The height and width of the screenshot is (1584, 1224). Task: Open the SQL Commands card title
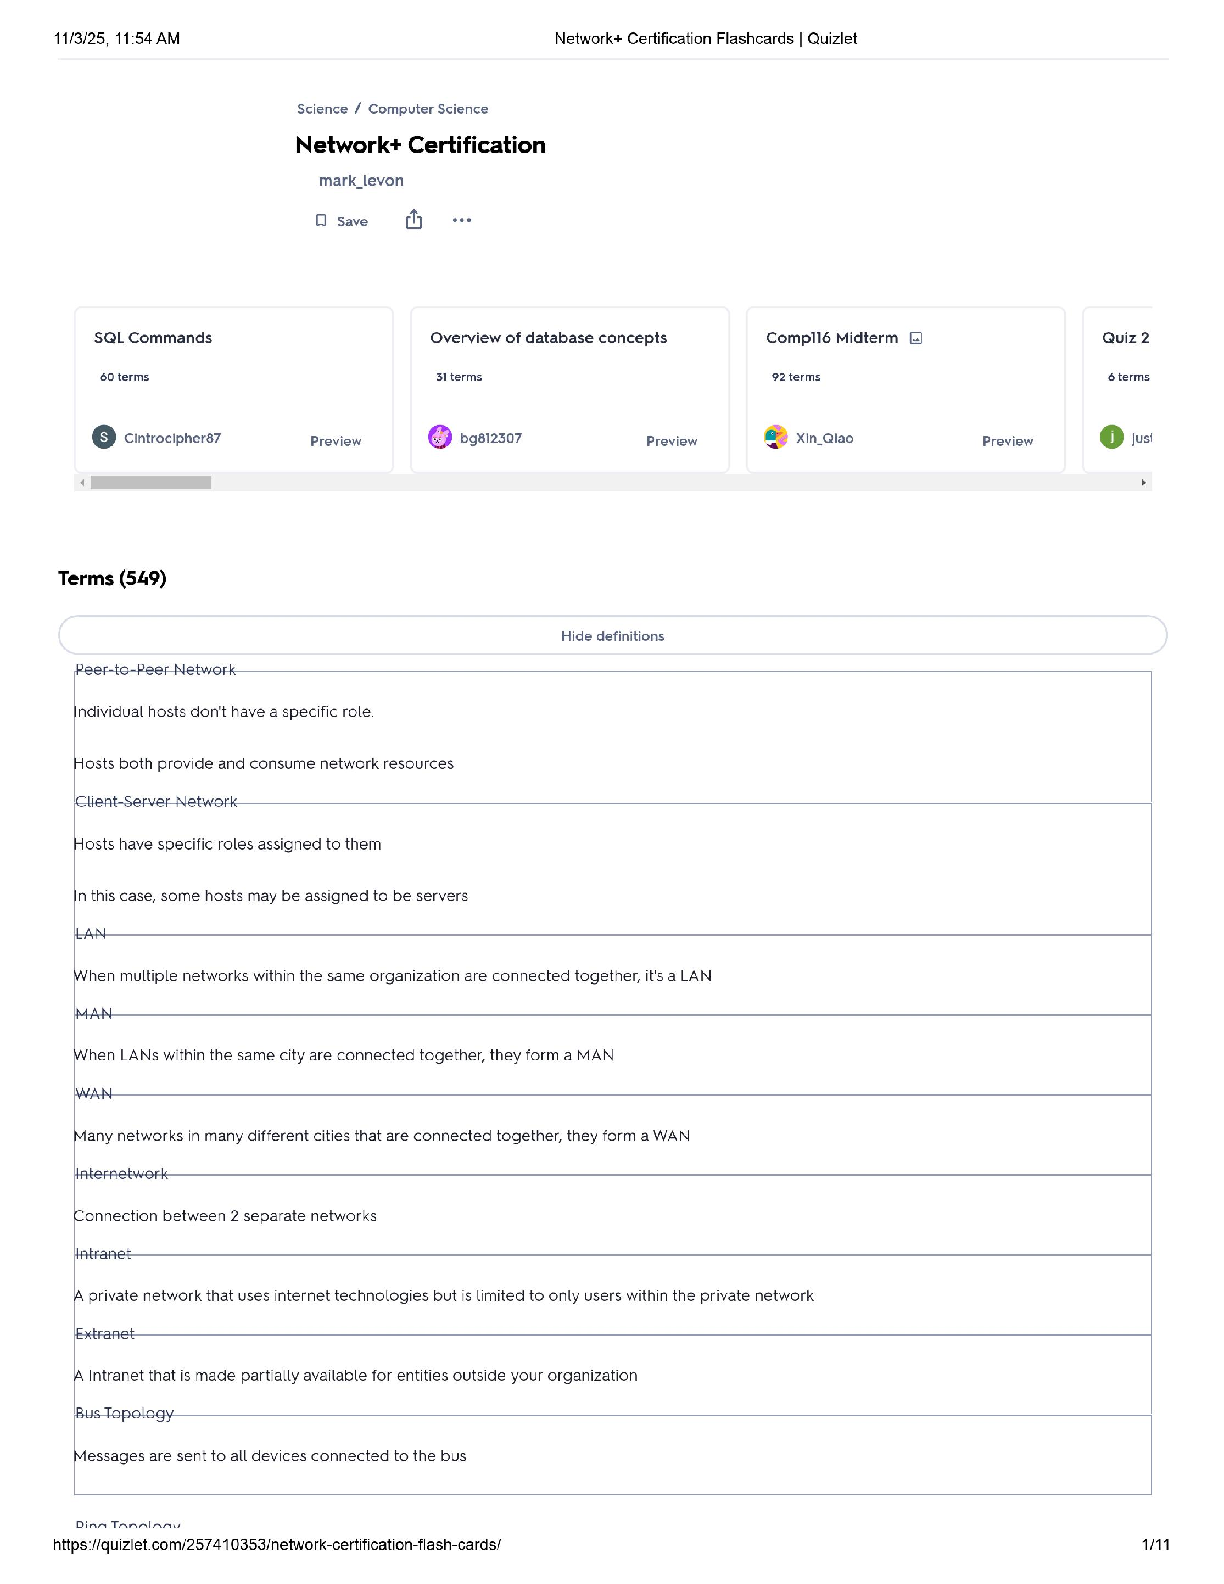point(153,338)
